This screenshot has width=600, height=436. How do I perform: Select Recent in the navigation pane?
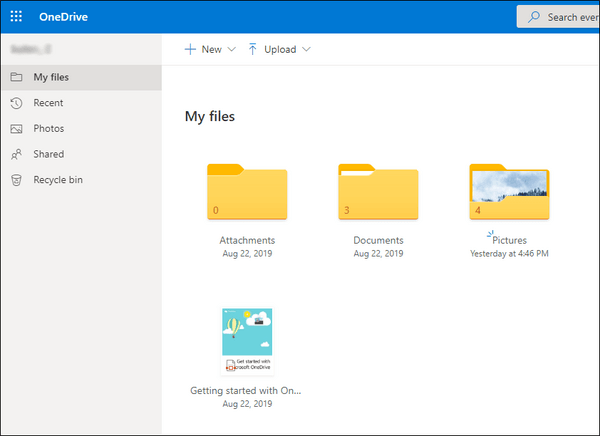tap(48, 103)
